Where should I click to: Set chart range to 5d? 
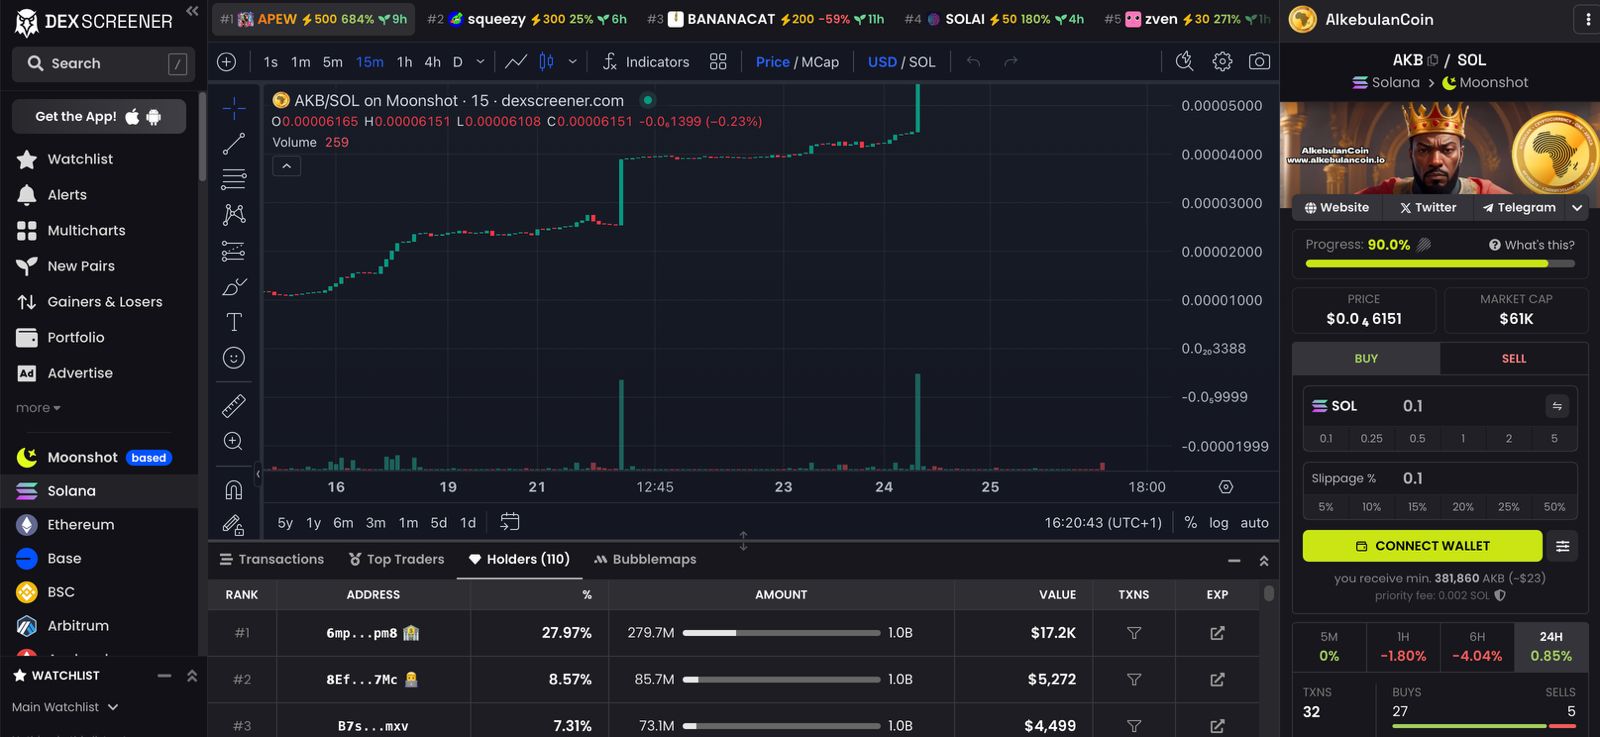(x=439, y=523)
